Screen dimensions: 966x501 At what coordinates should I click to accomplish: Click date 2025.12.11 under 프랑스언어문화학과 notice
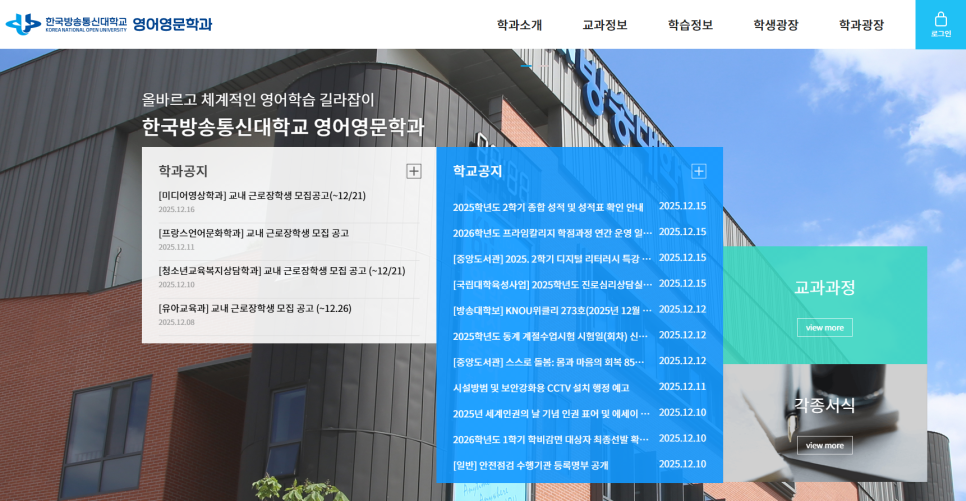coord(176,247)
